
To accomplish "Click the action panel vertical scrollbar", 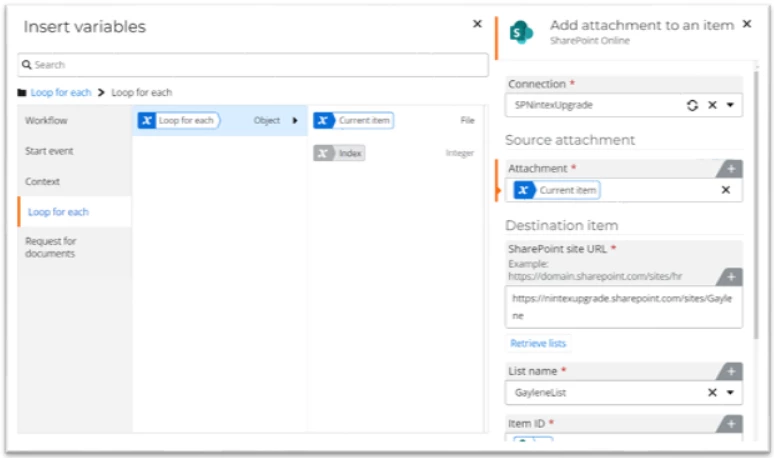I will click(756, 205).
